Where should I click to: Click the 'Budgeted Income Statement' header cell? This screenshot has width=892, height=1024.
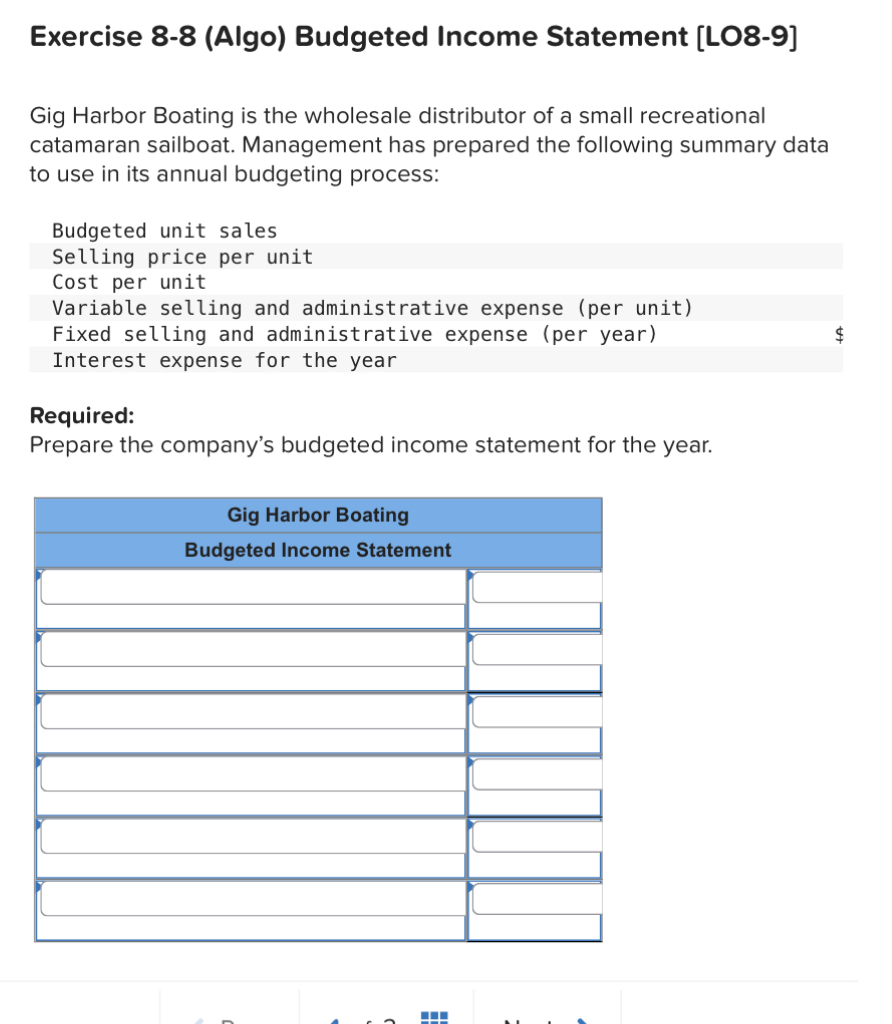pyautogui.click(x=318, y=550)
